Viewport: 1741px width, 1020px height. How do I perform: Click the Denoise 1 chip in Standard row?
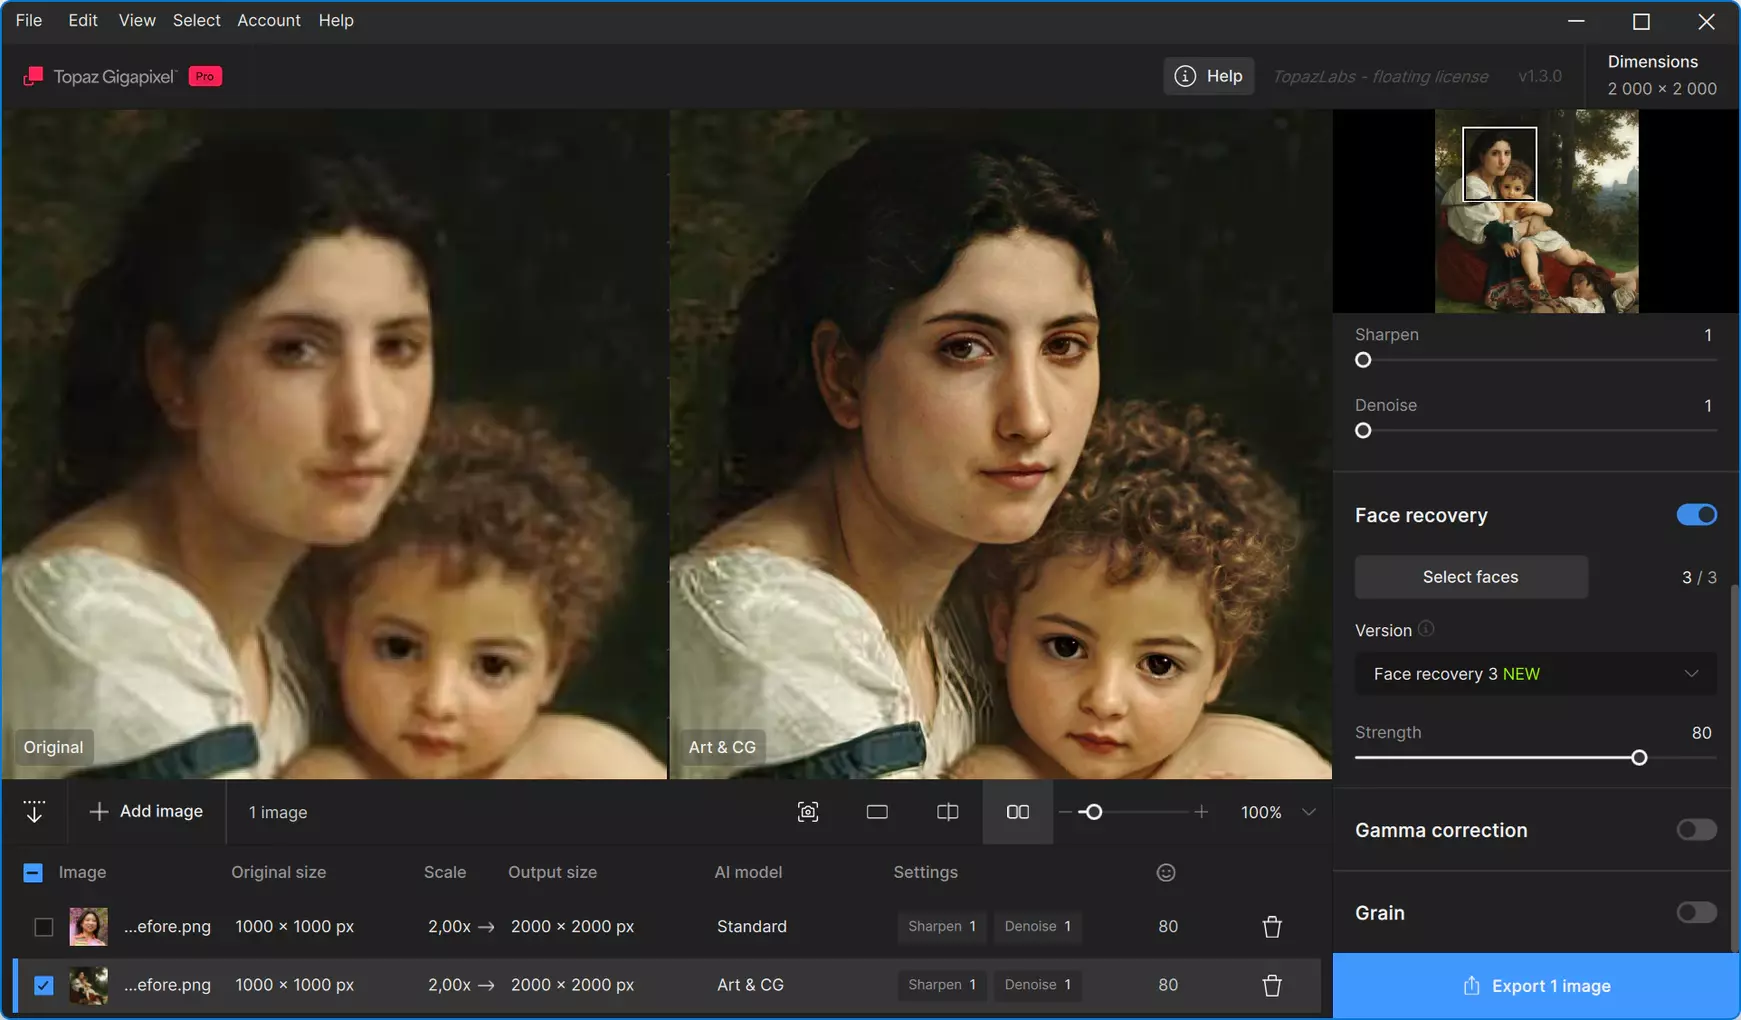pos(1037,927)
